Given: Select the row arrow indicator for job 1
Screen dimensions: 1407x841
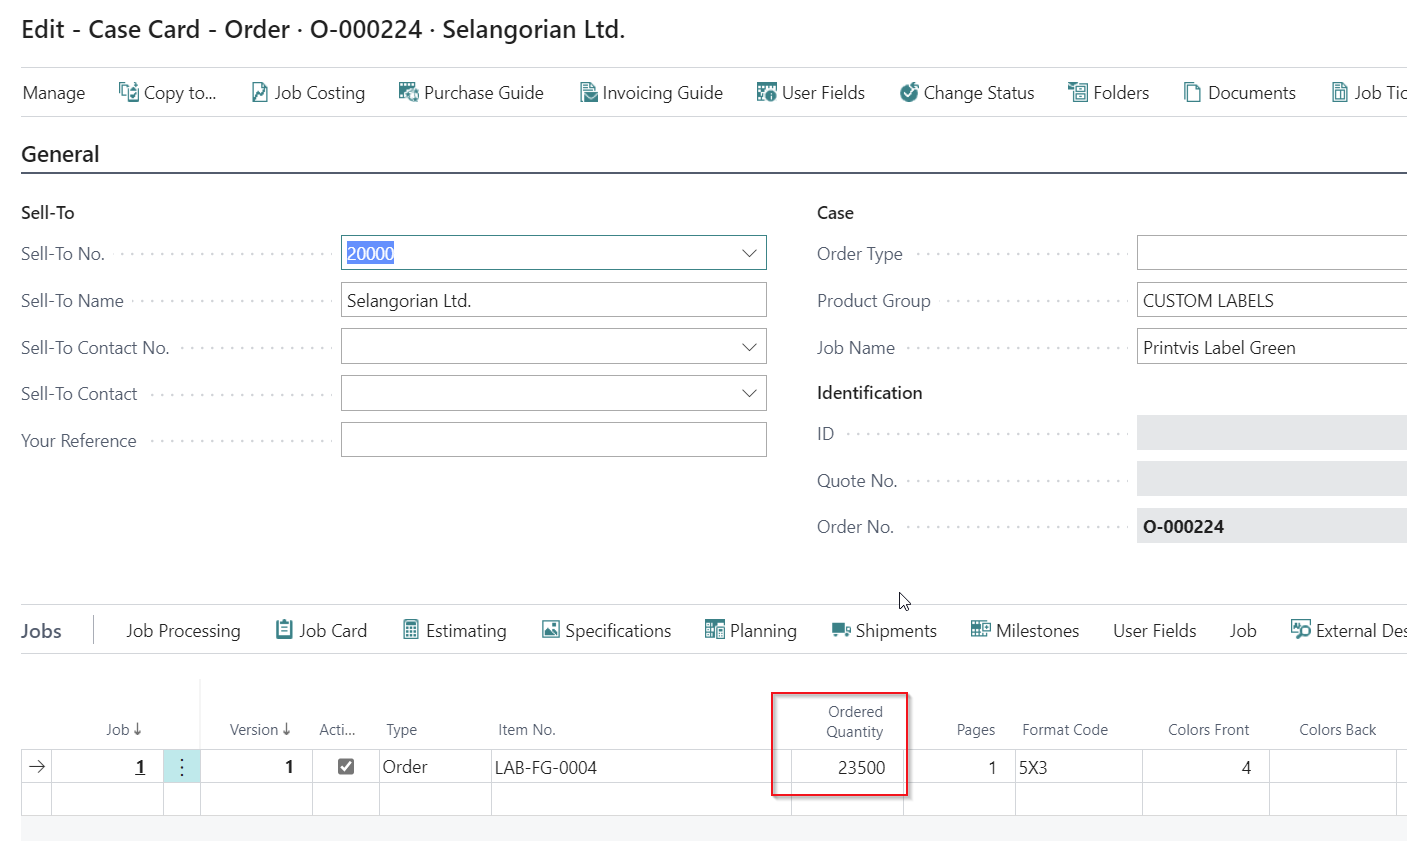Looking at the screenshot, I should [37, 767].
